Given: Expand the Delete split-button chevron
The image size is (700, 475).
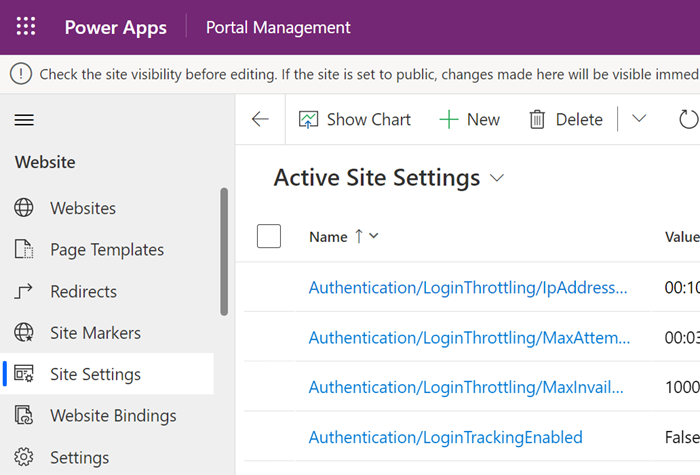Looking at the screenshot, I should [x=639, y=119].
